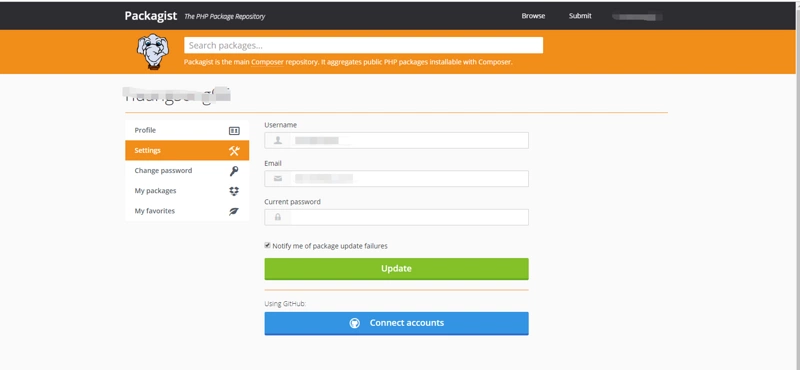Click the leaf icon beside My favorites
The height and width of the screenshot is (370, 800).
coord(234,211)
